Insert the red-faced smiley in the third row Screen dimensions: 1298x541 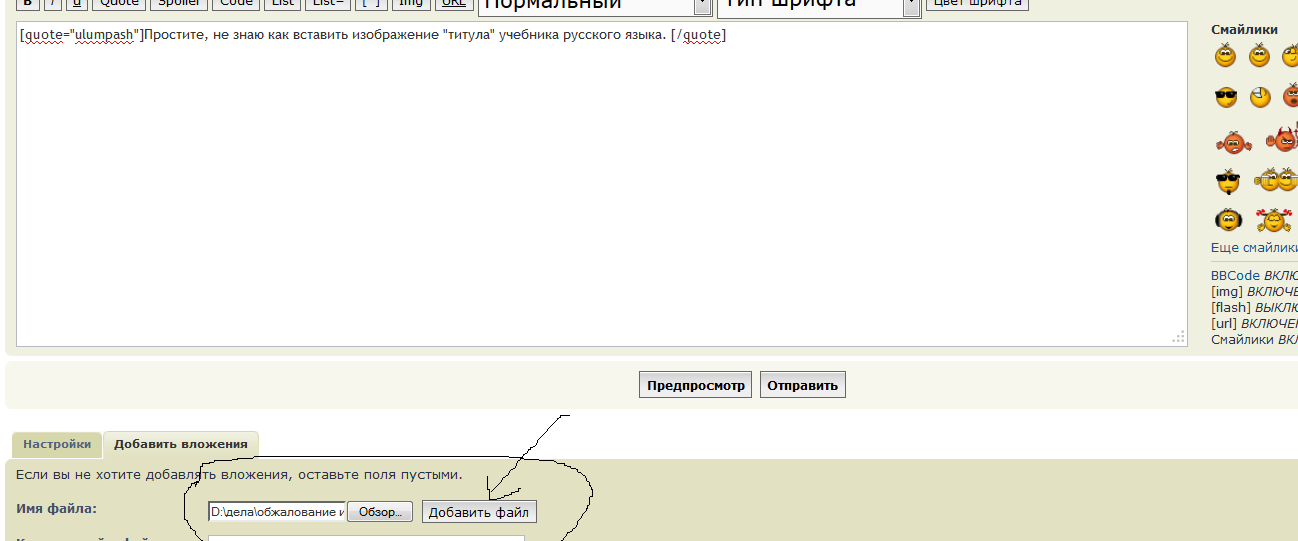pos(1232,141)
